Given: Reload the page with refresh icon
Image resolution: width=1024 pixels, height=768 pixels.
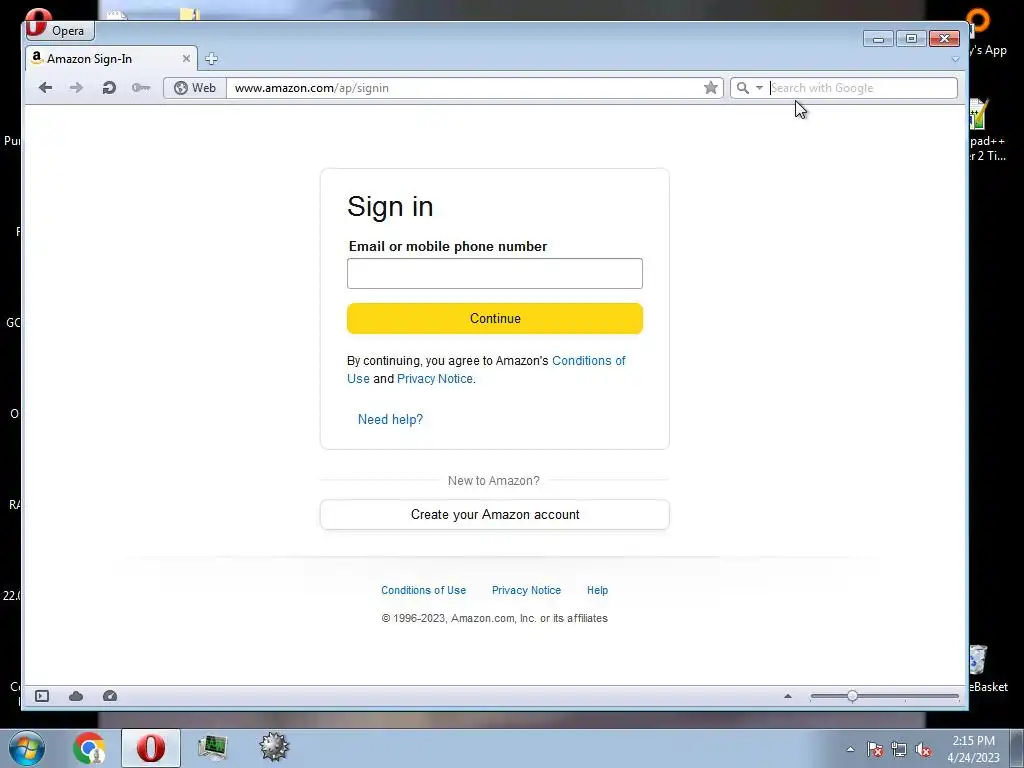Looking at the screenshot, I should click(109, 88).
